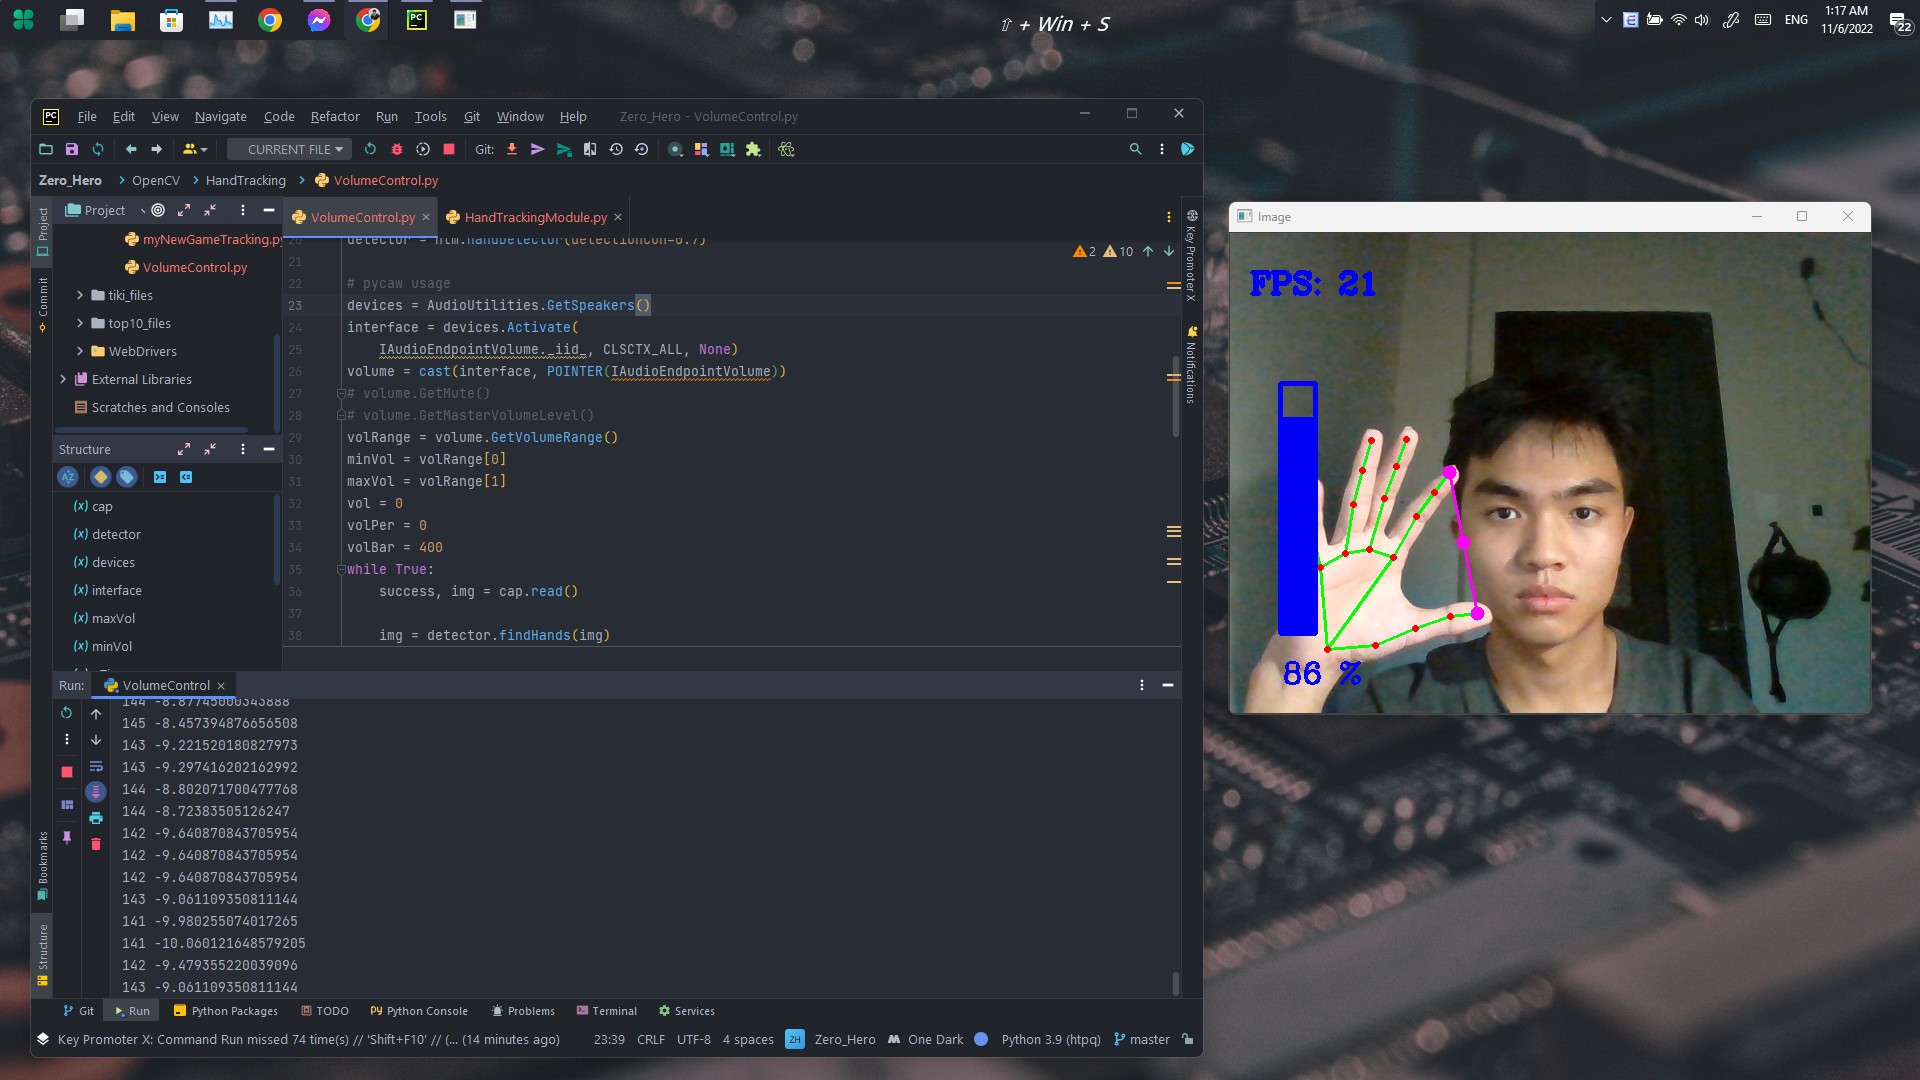Toggle the blue tag Structure filter
The height and width of the screenshot is (1080, 1920).
pyautogui.click(x=127, y=477)
